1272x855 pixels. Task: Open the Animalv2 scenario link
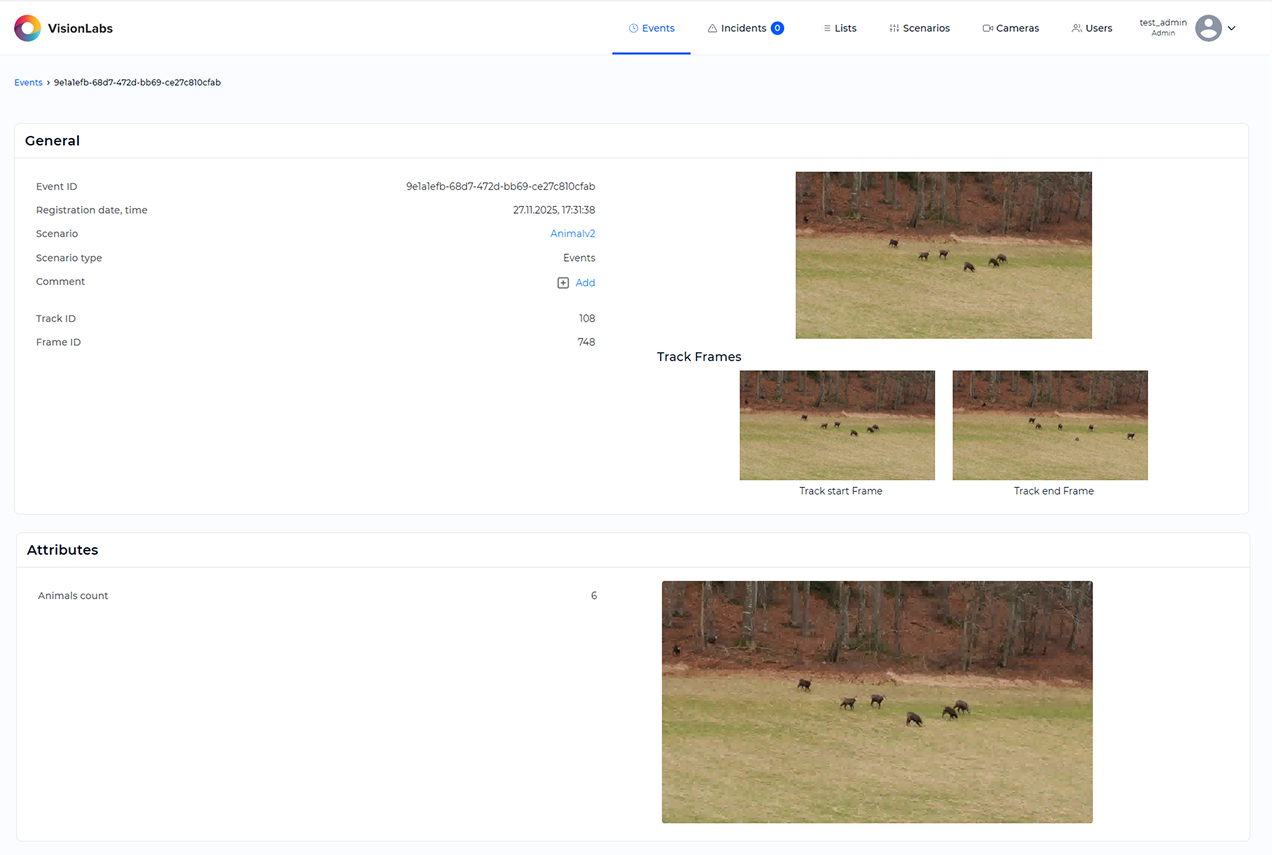[x=572, y=233]
